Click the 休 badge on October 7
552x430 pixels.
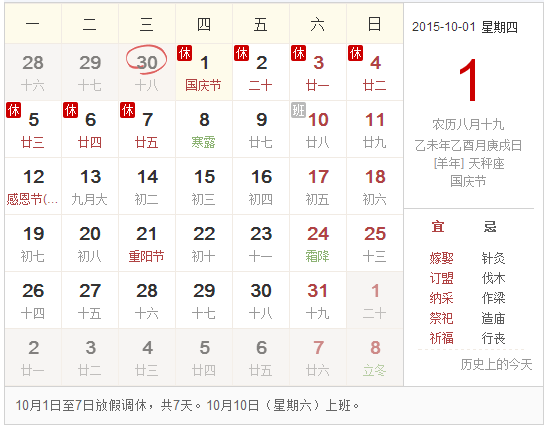127,110
